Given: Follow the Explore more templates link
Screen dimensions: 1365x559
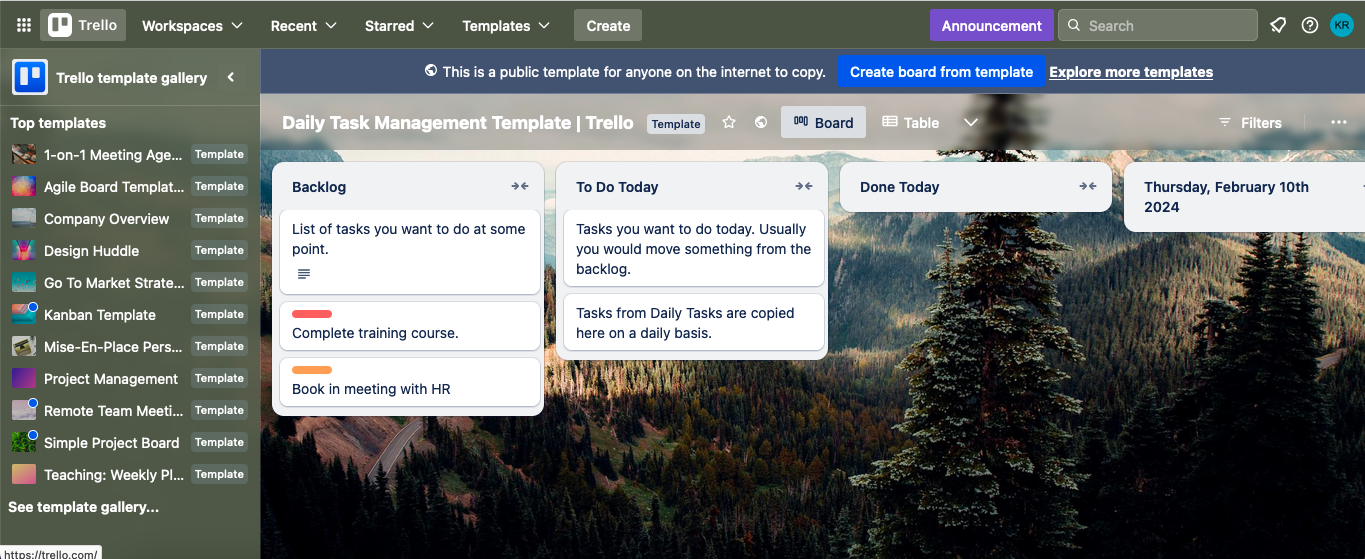Looking at the screenshot, I should click(x=1131, y=72).
